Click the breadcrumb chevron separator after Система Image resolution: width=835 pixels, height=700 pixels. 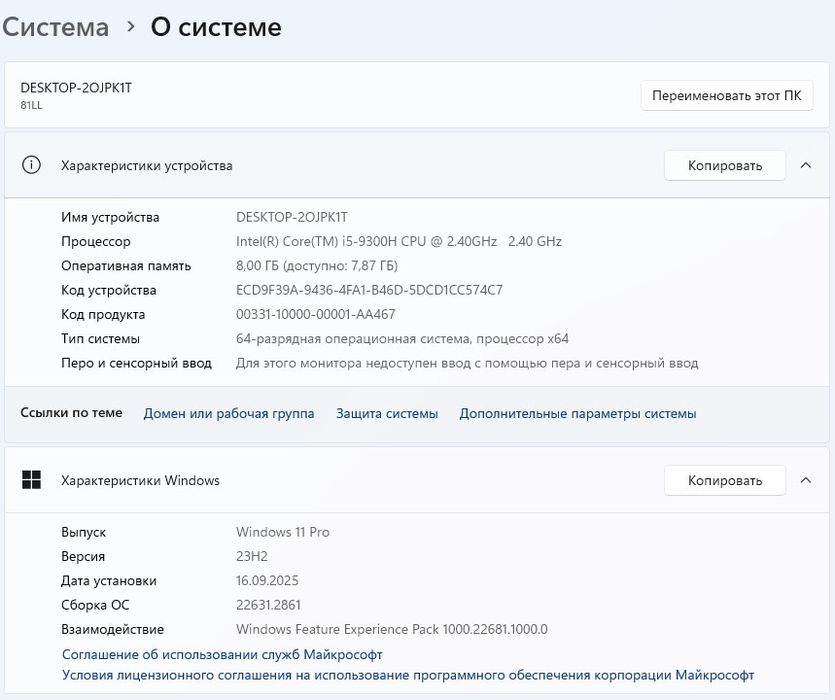[130, 27]
